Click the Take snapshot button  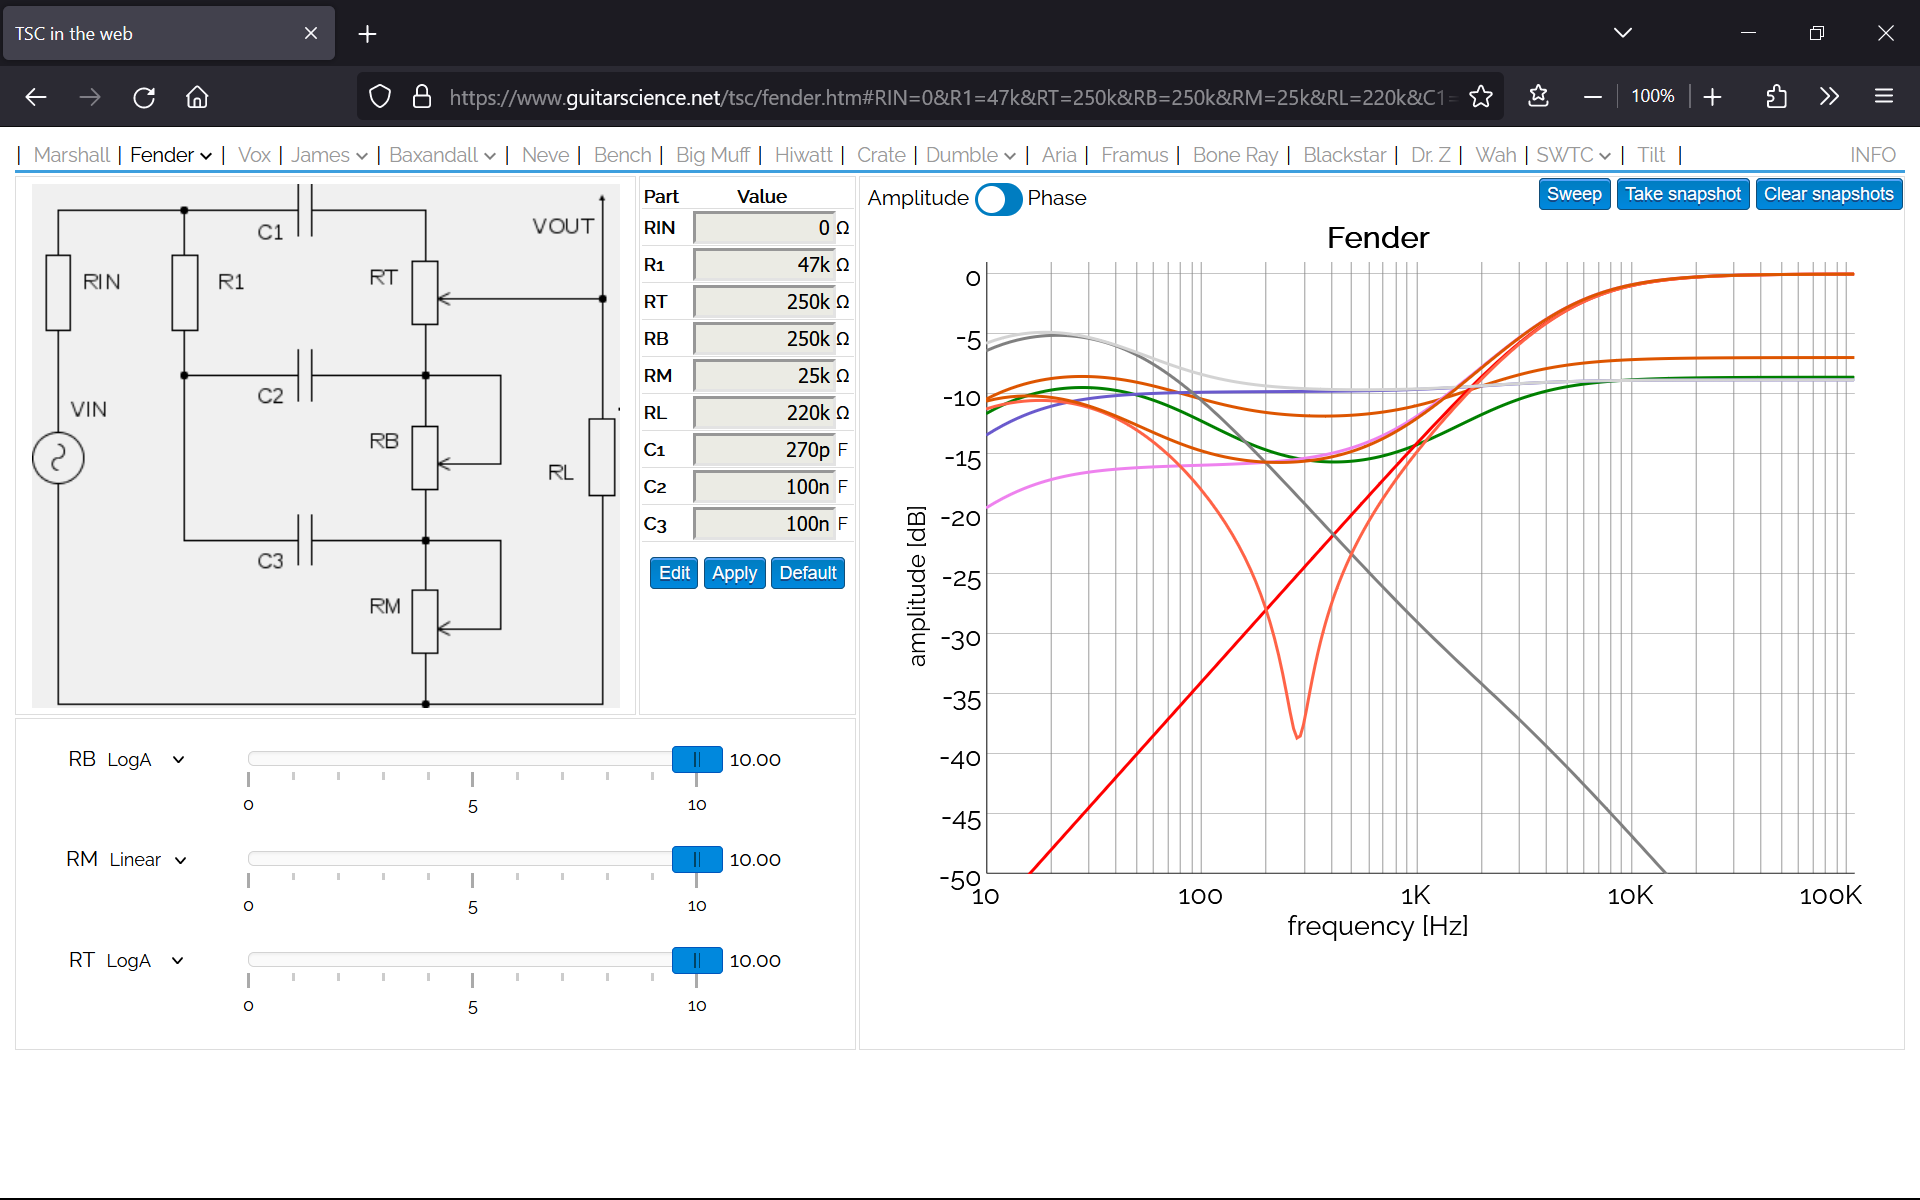(x=1683, y=194)
